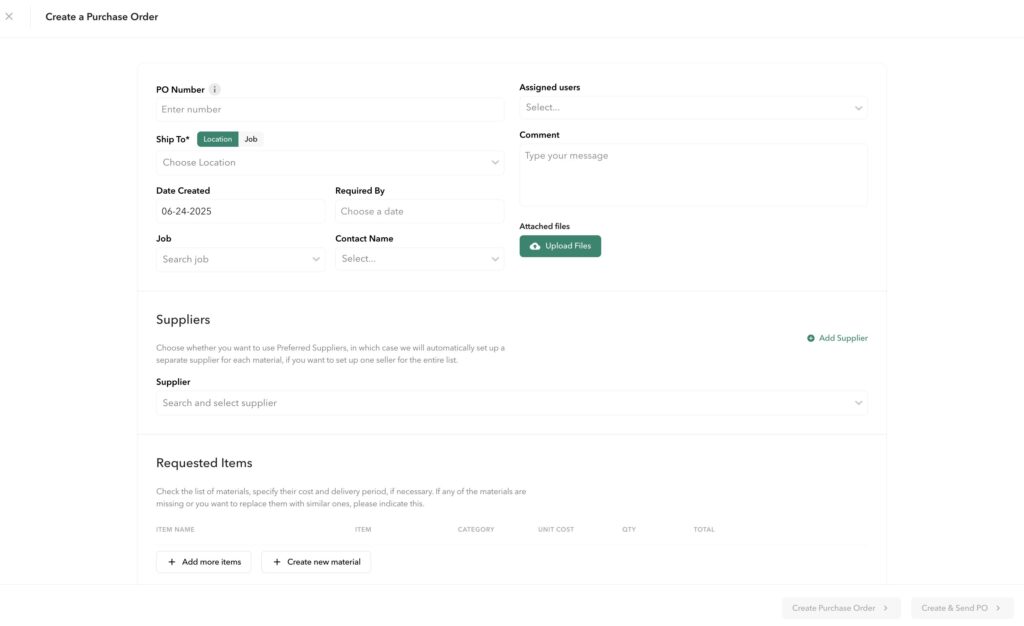The image size is (1024, 626).
Task: Click the PO Number info icon
Action: coord(214,89)
